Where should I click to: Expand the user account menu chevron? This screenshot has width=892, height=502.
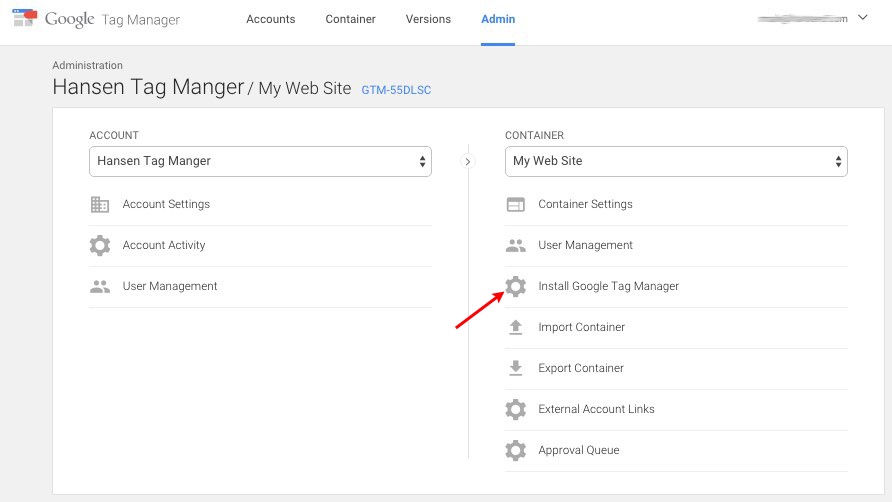[x=863, y=18]
